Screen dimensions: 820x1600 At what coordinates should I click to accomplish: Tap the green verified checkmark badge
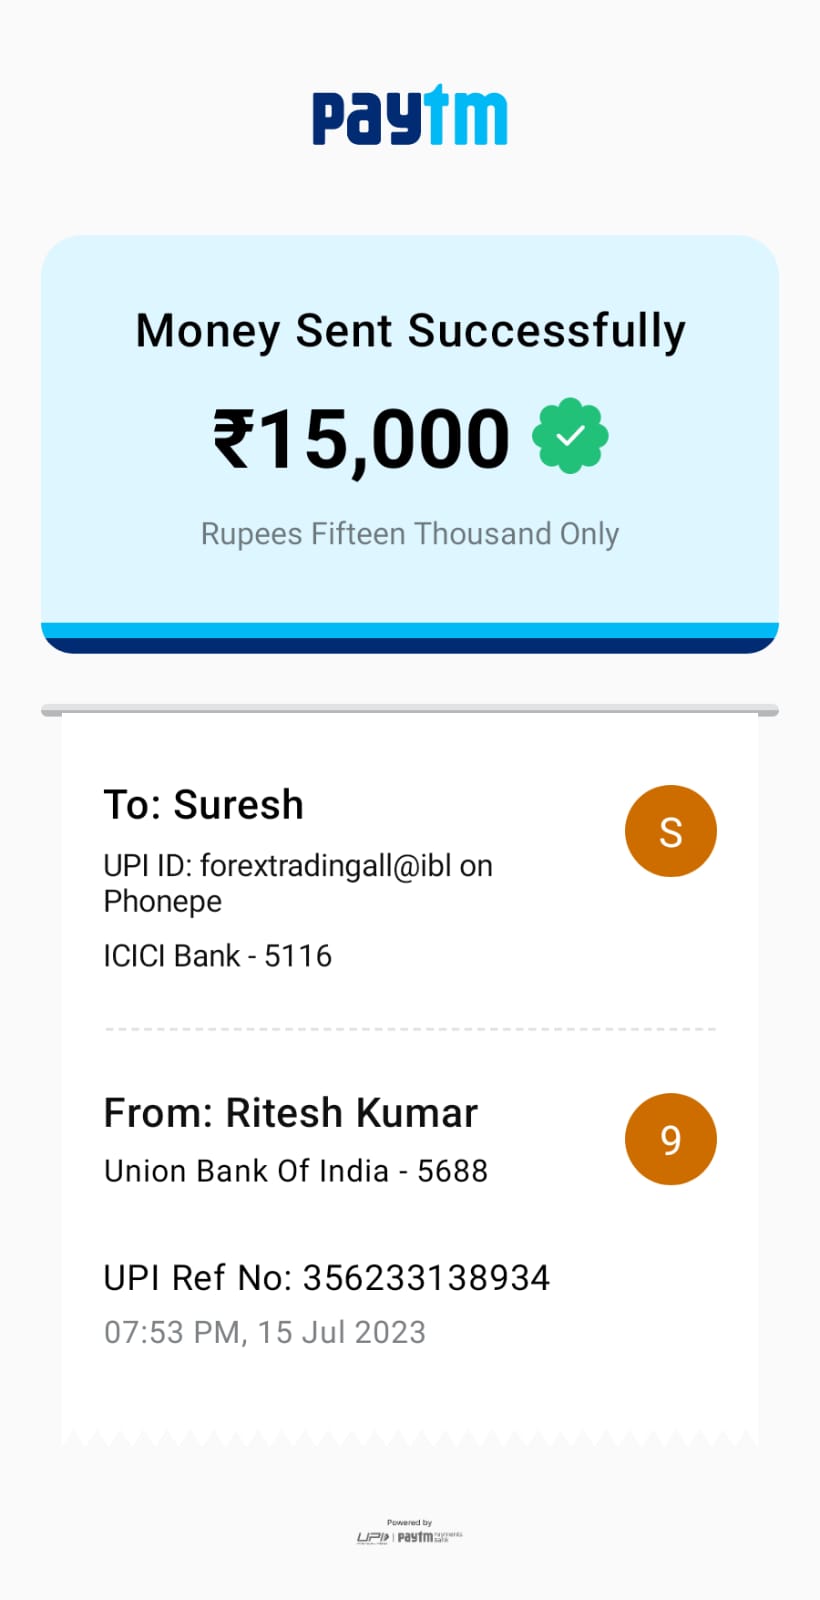click(x=570, y=437)
